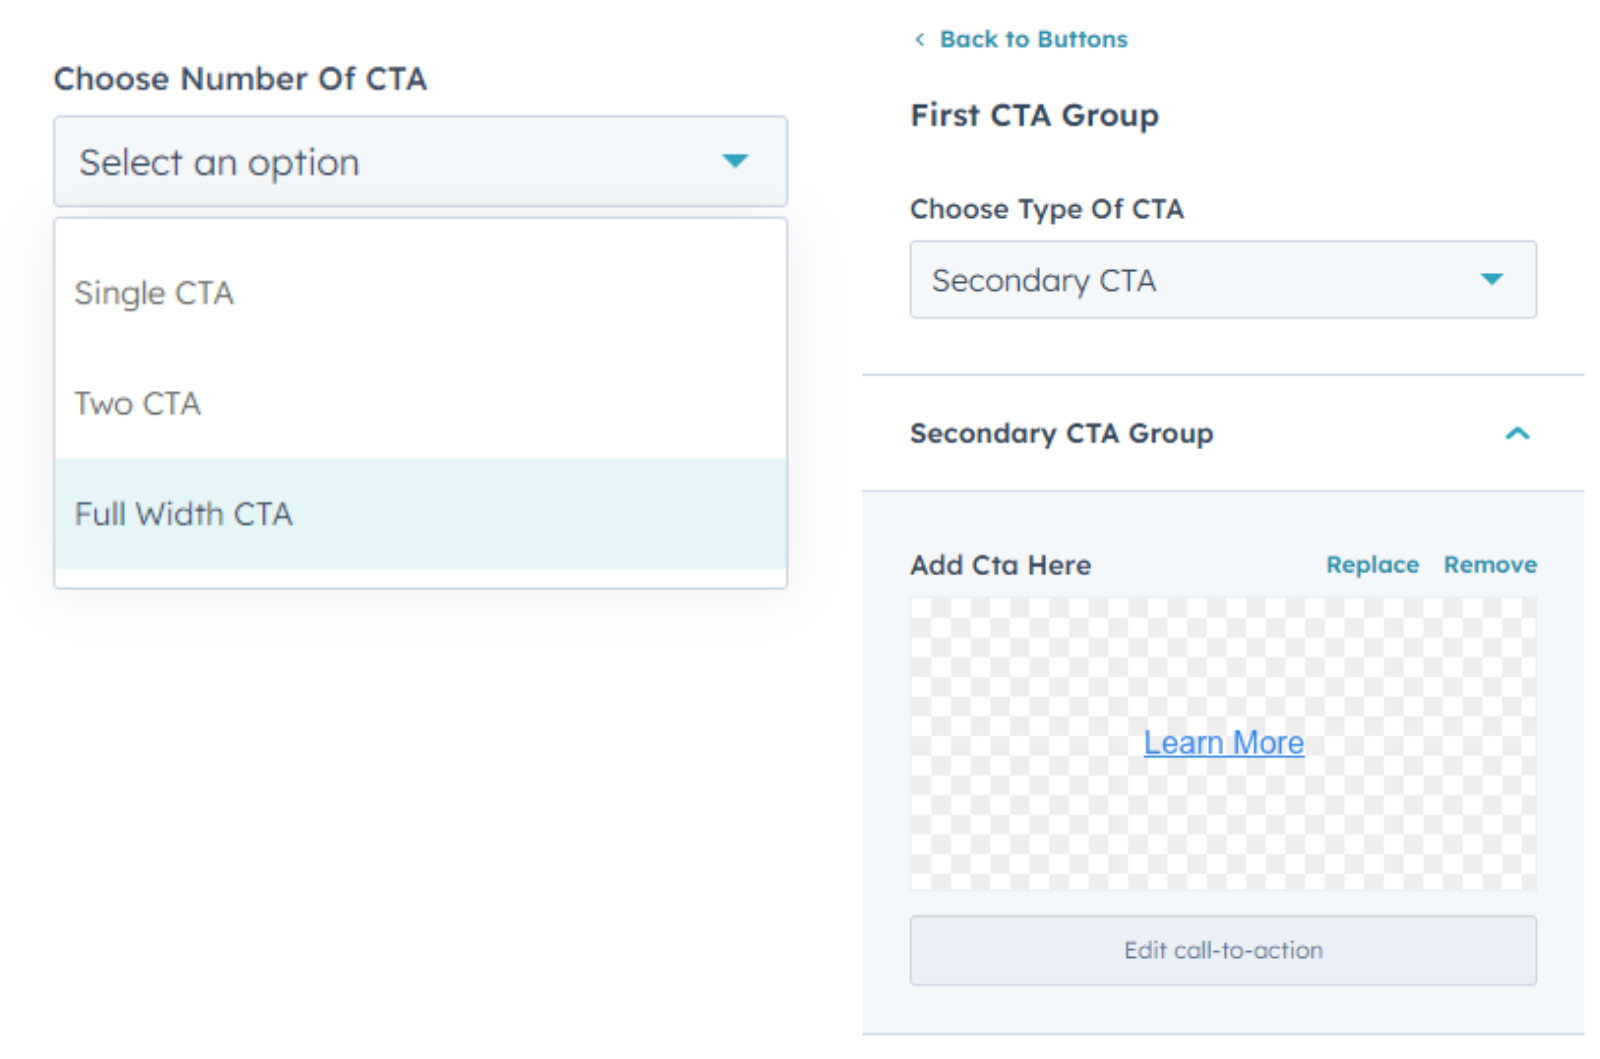Click the caret arrow in Select an option field
The height and width of the screenshot is (1059, 1600).
[x=735, y=161]
